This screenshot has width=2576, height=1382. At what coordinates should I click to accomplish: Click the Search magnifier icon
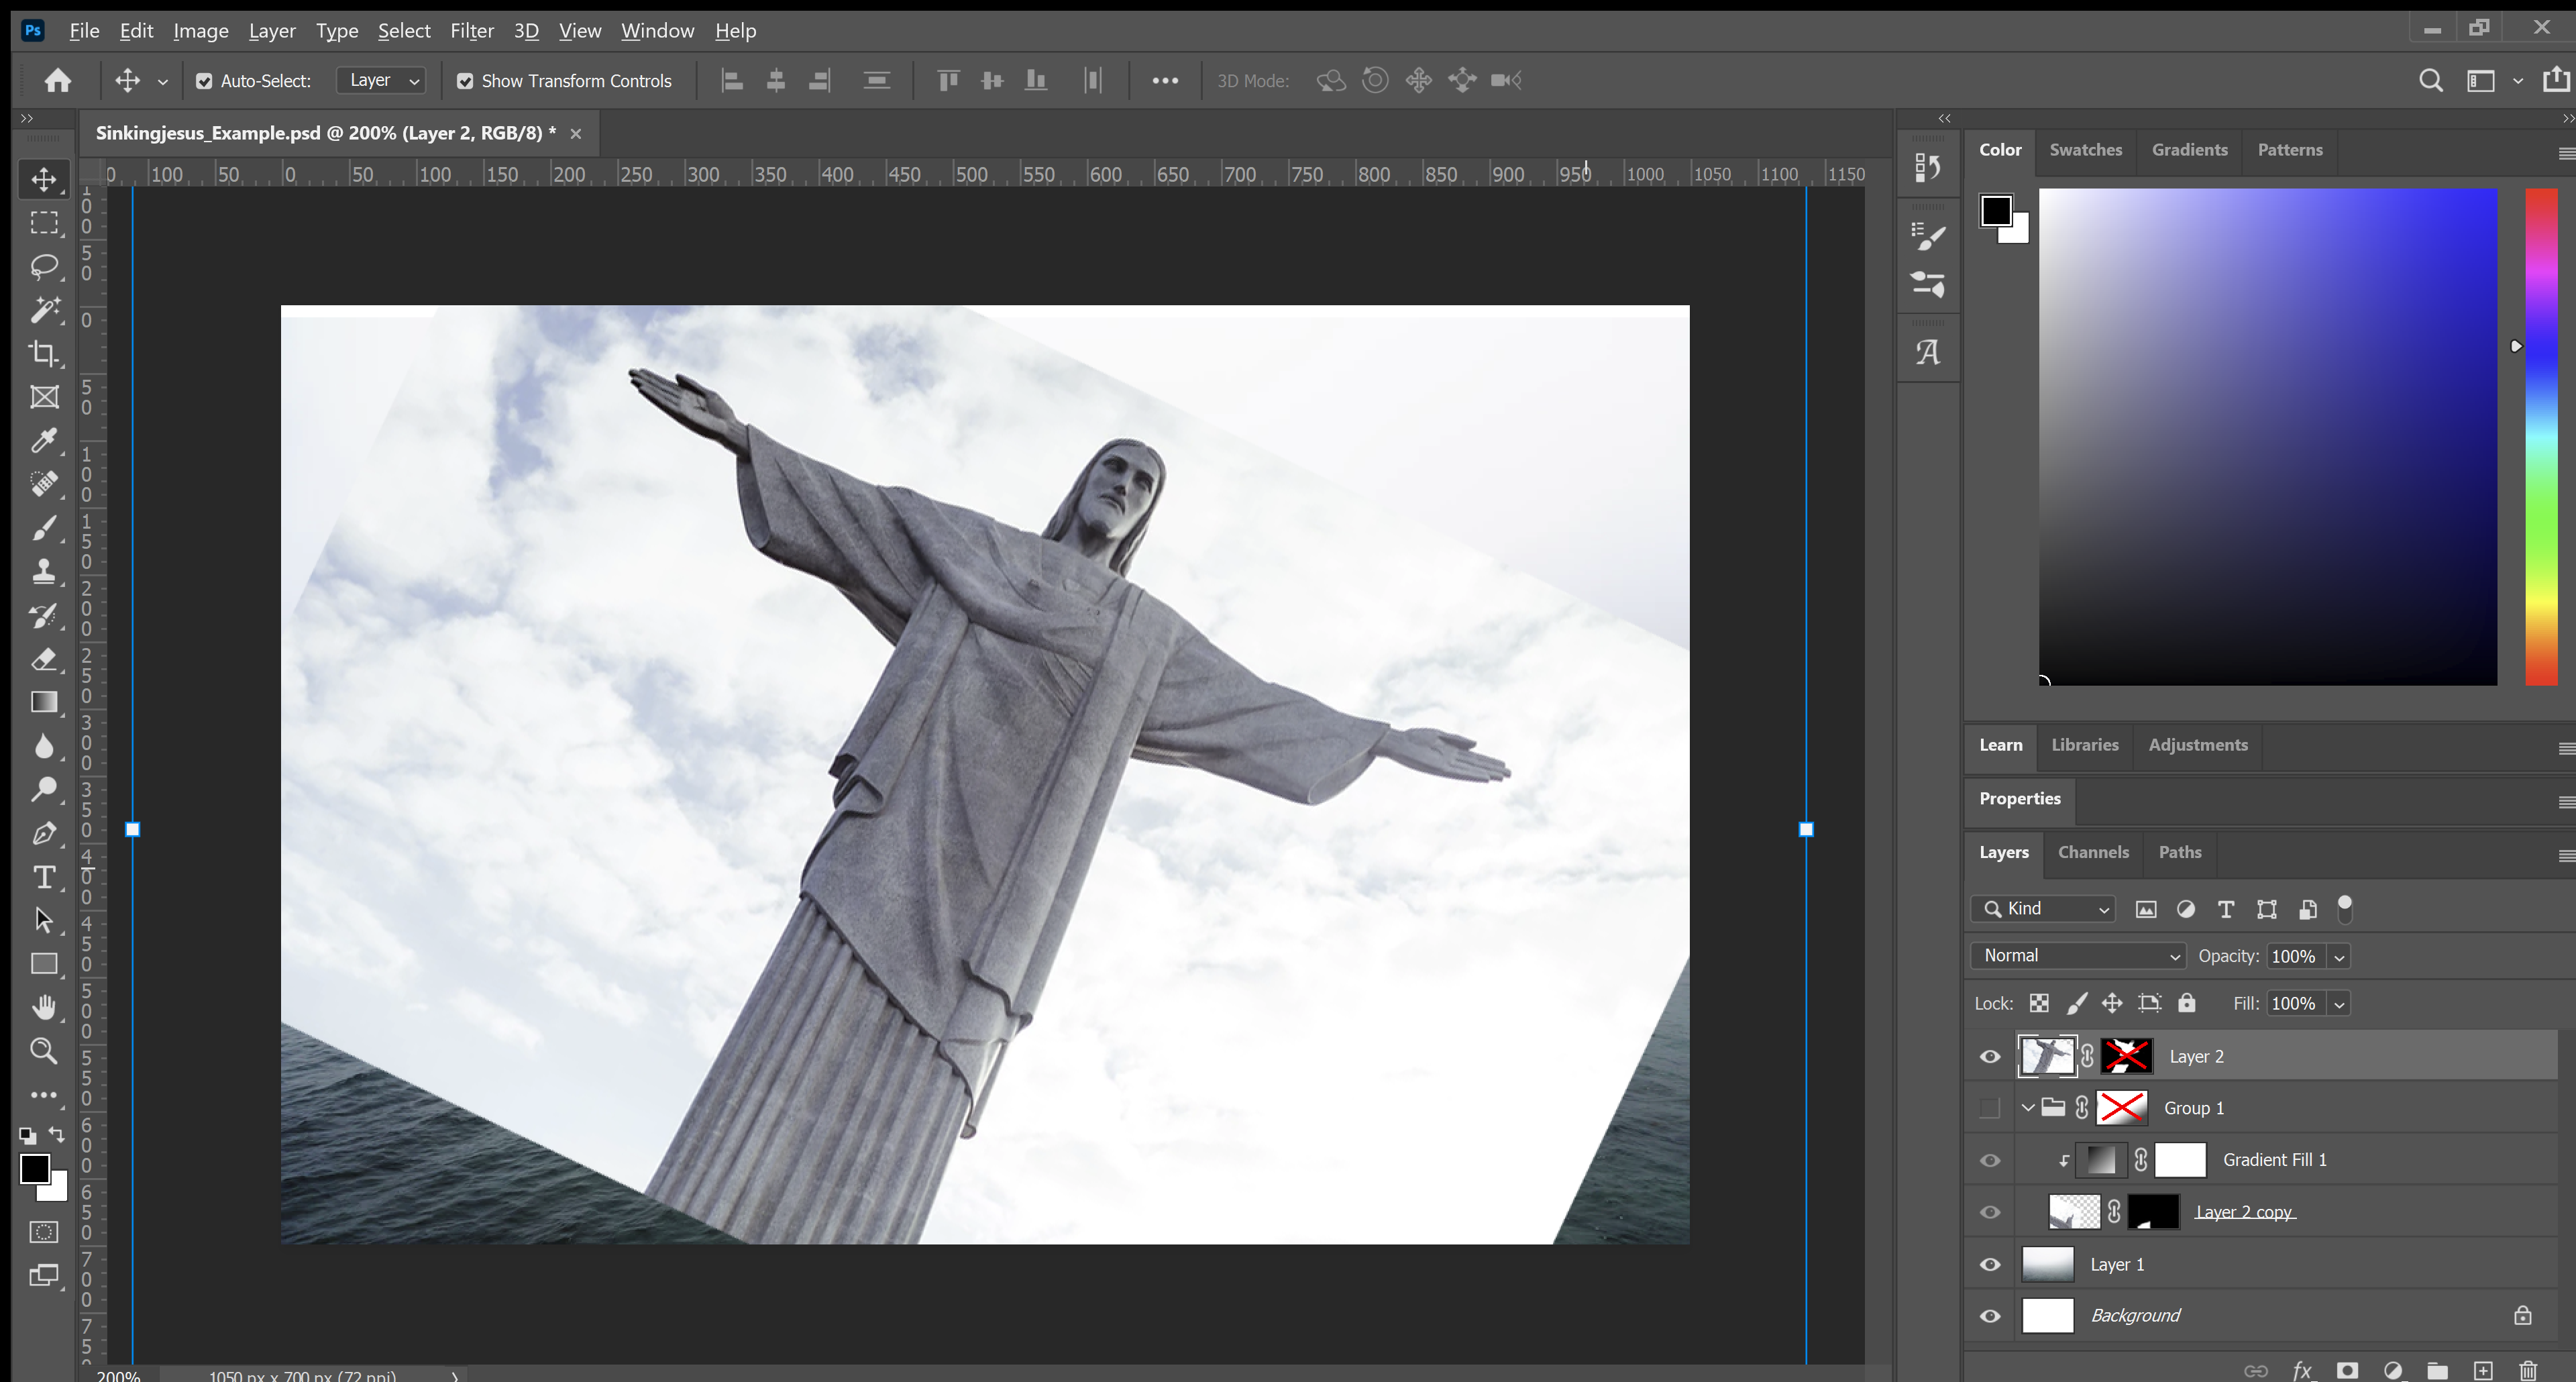[2431, 80]
